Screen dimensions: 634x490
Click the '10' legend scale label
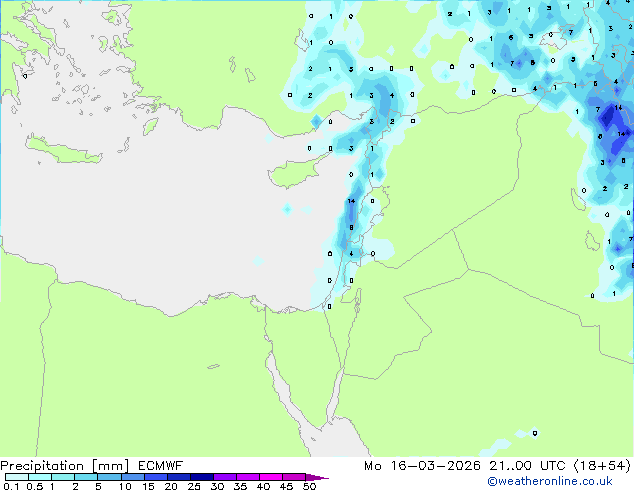[x=125, y=486]
